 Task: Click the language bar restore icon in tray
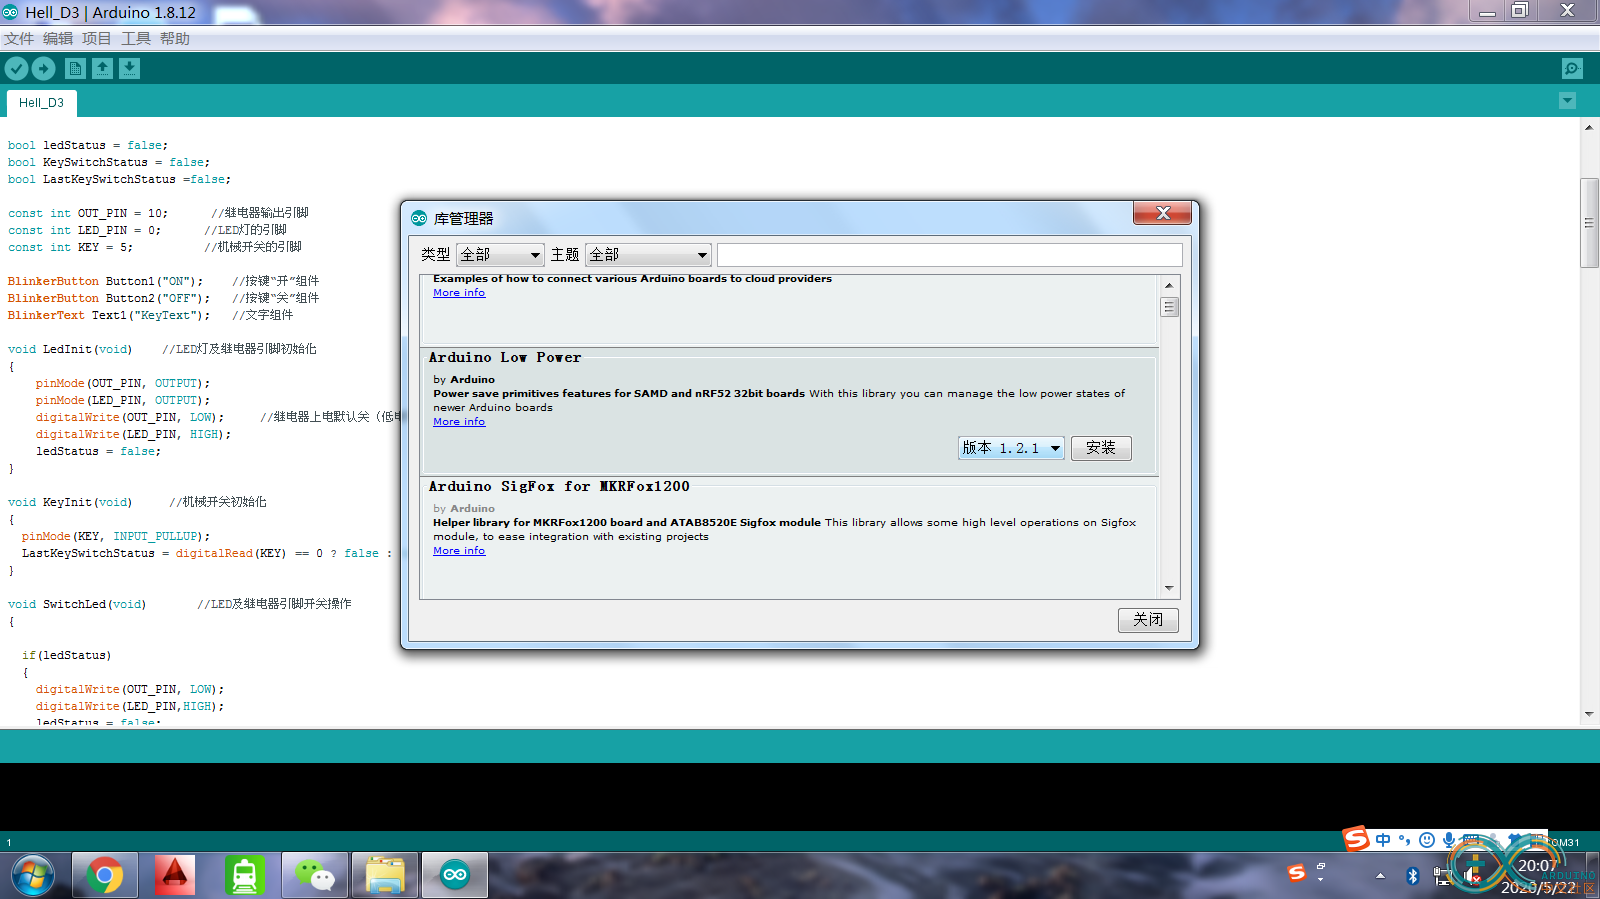pyautogui.click(x=1321, y=866)
